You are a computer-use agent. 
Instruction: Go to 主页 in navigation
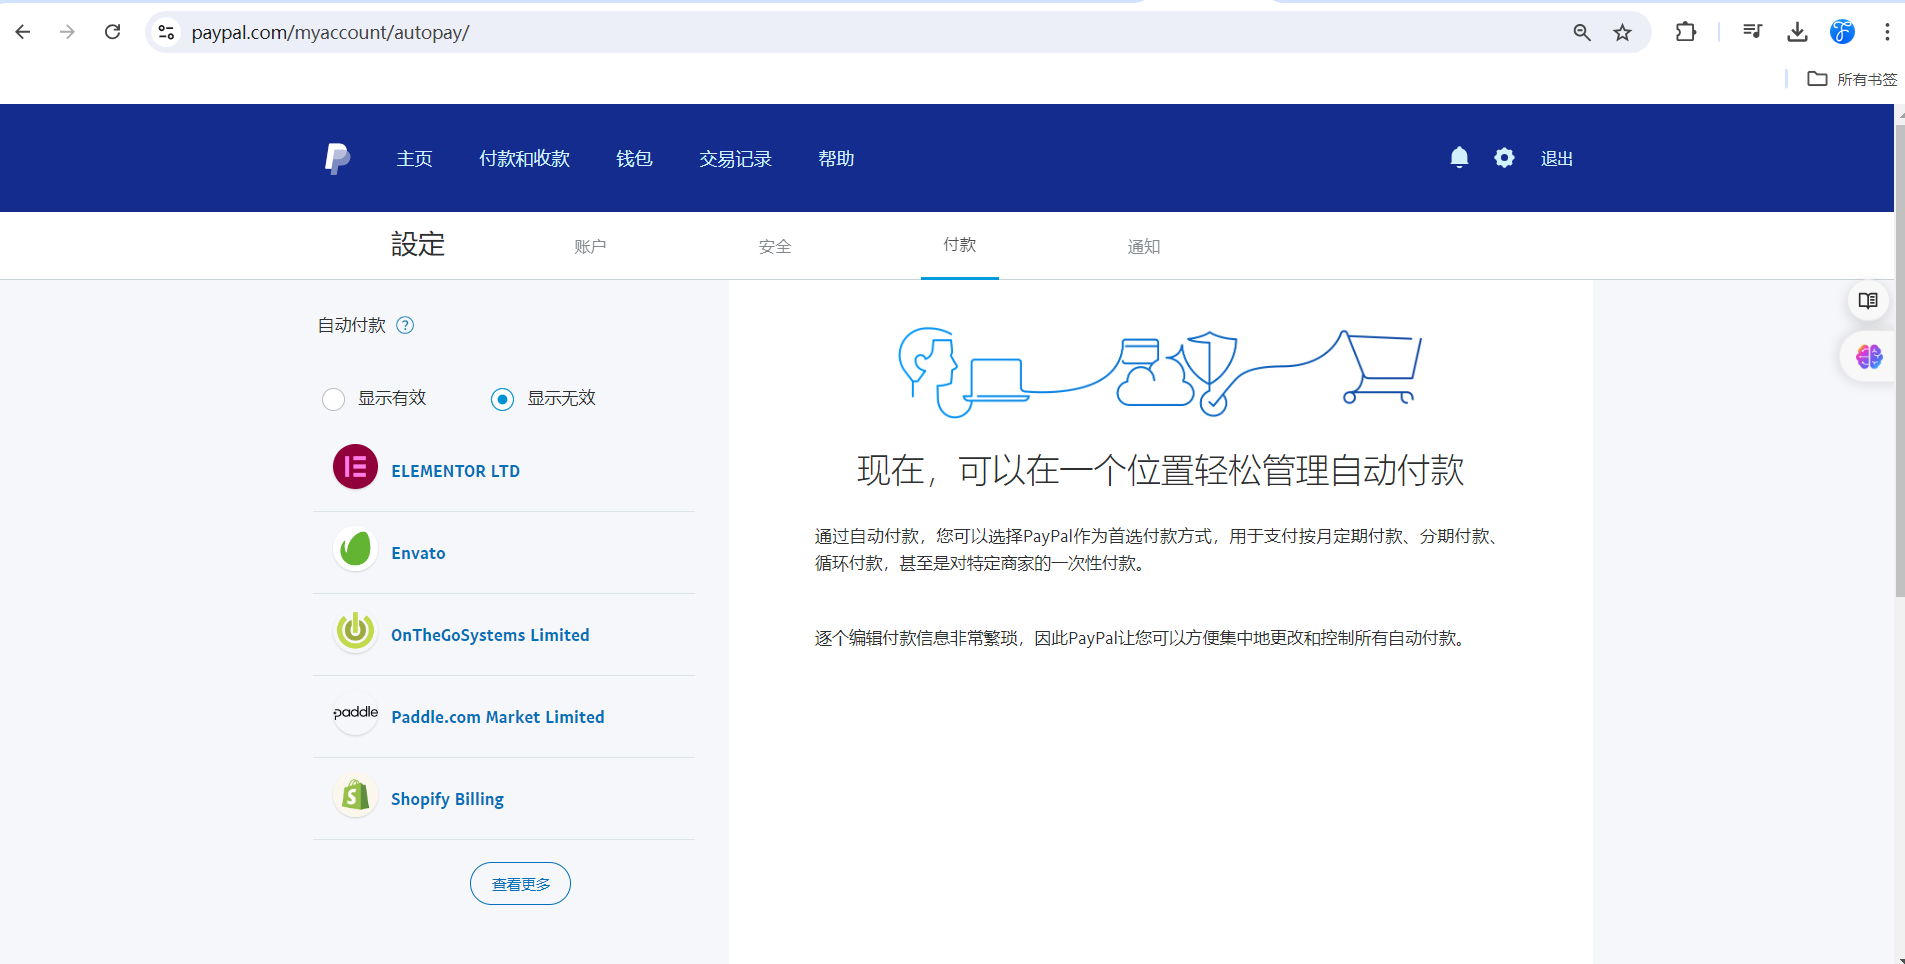click(414, 158)
